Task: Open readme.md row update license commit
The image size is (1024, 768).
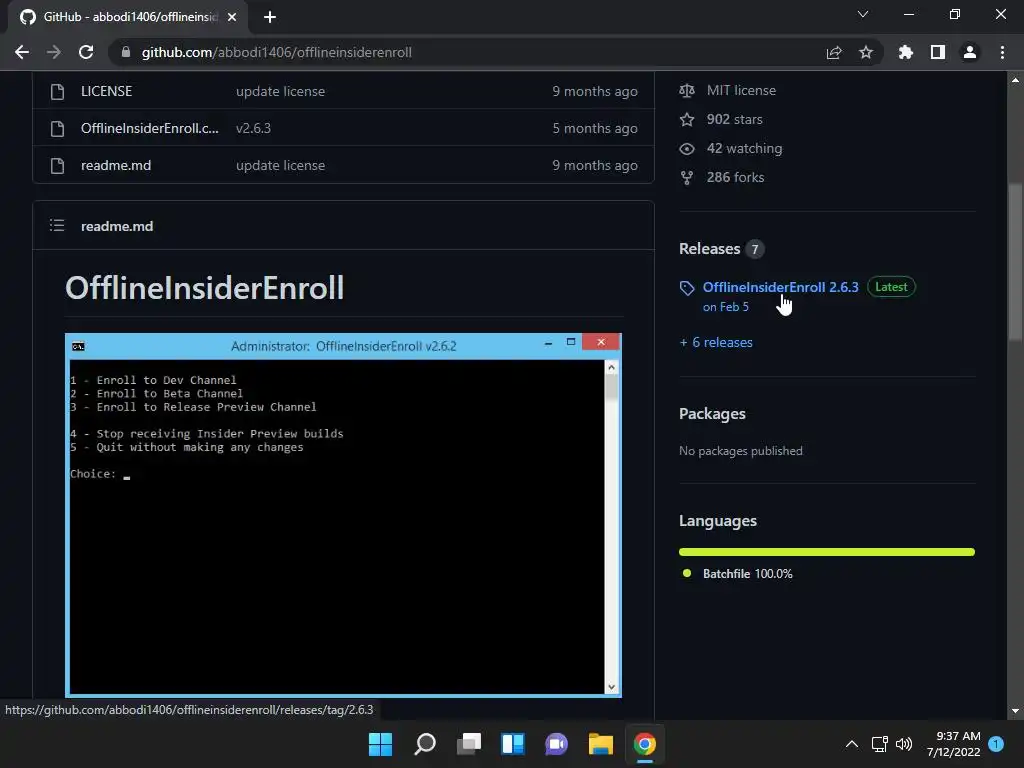Action: (x=280, y=165)
